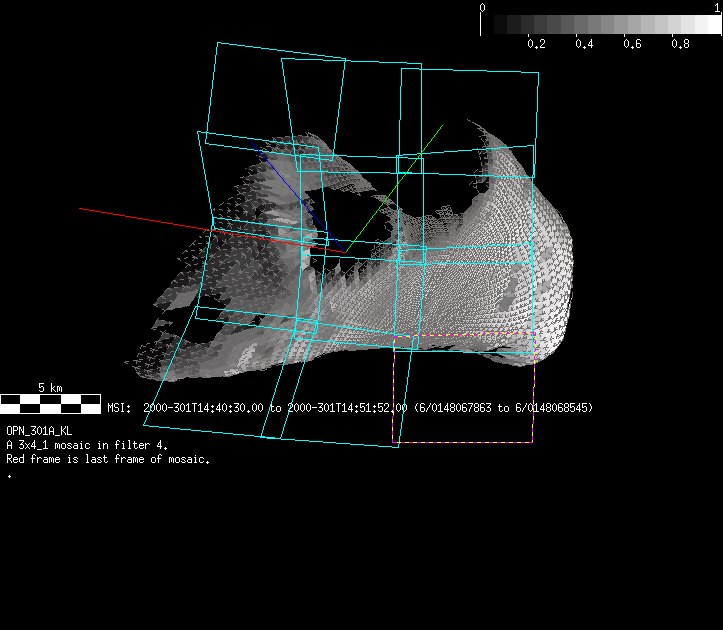Viewport: 723px width, 630px height.
Task: Click the "A 3x4_1 mosaic in filter 4." text
Action: tap(87, 445)
